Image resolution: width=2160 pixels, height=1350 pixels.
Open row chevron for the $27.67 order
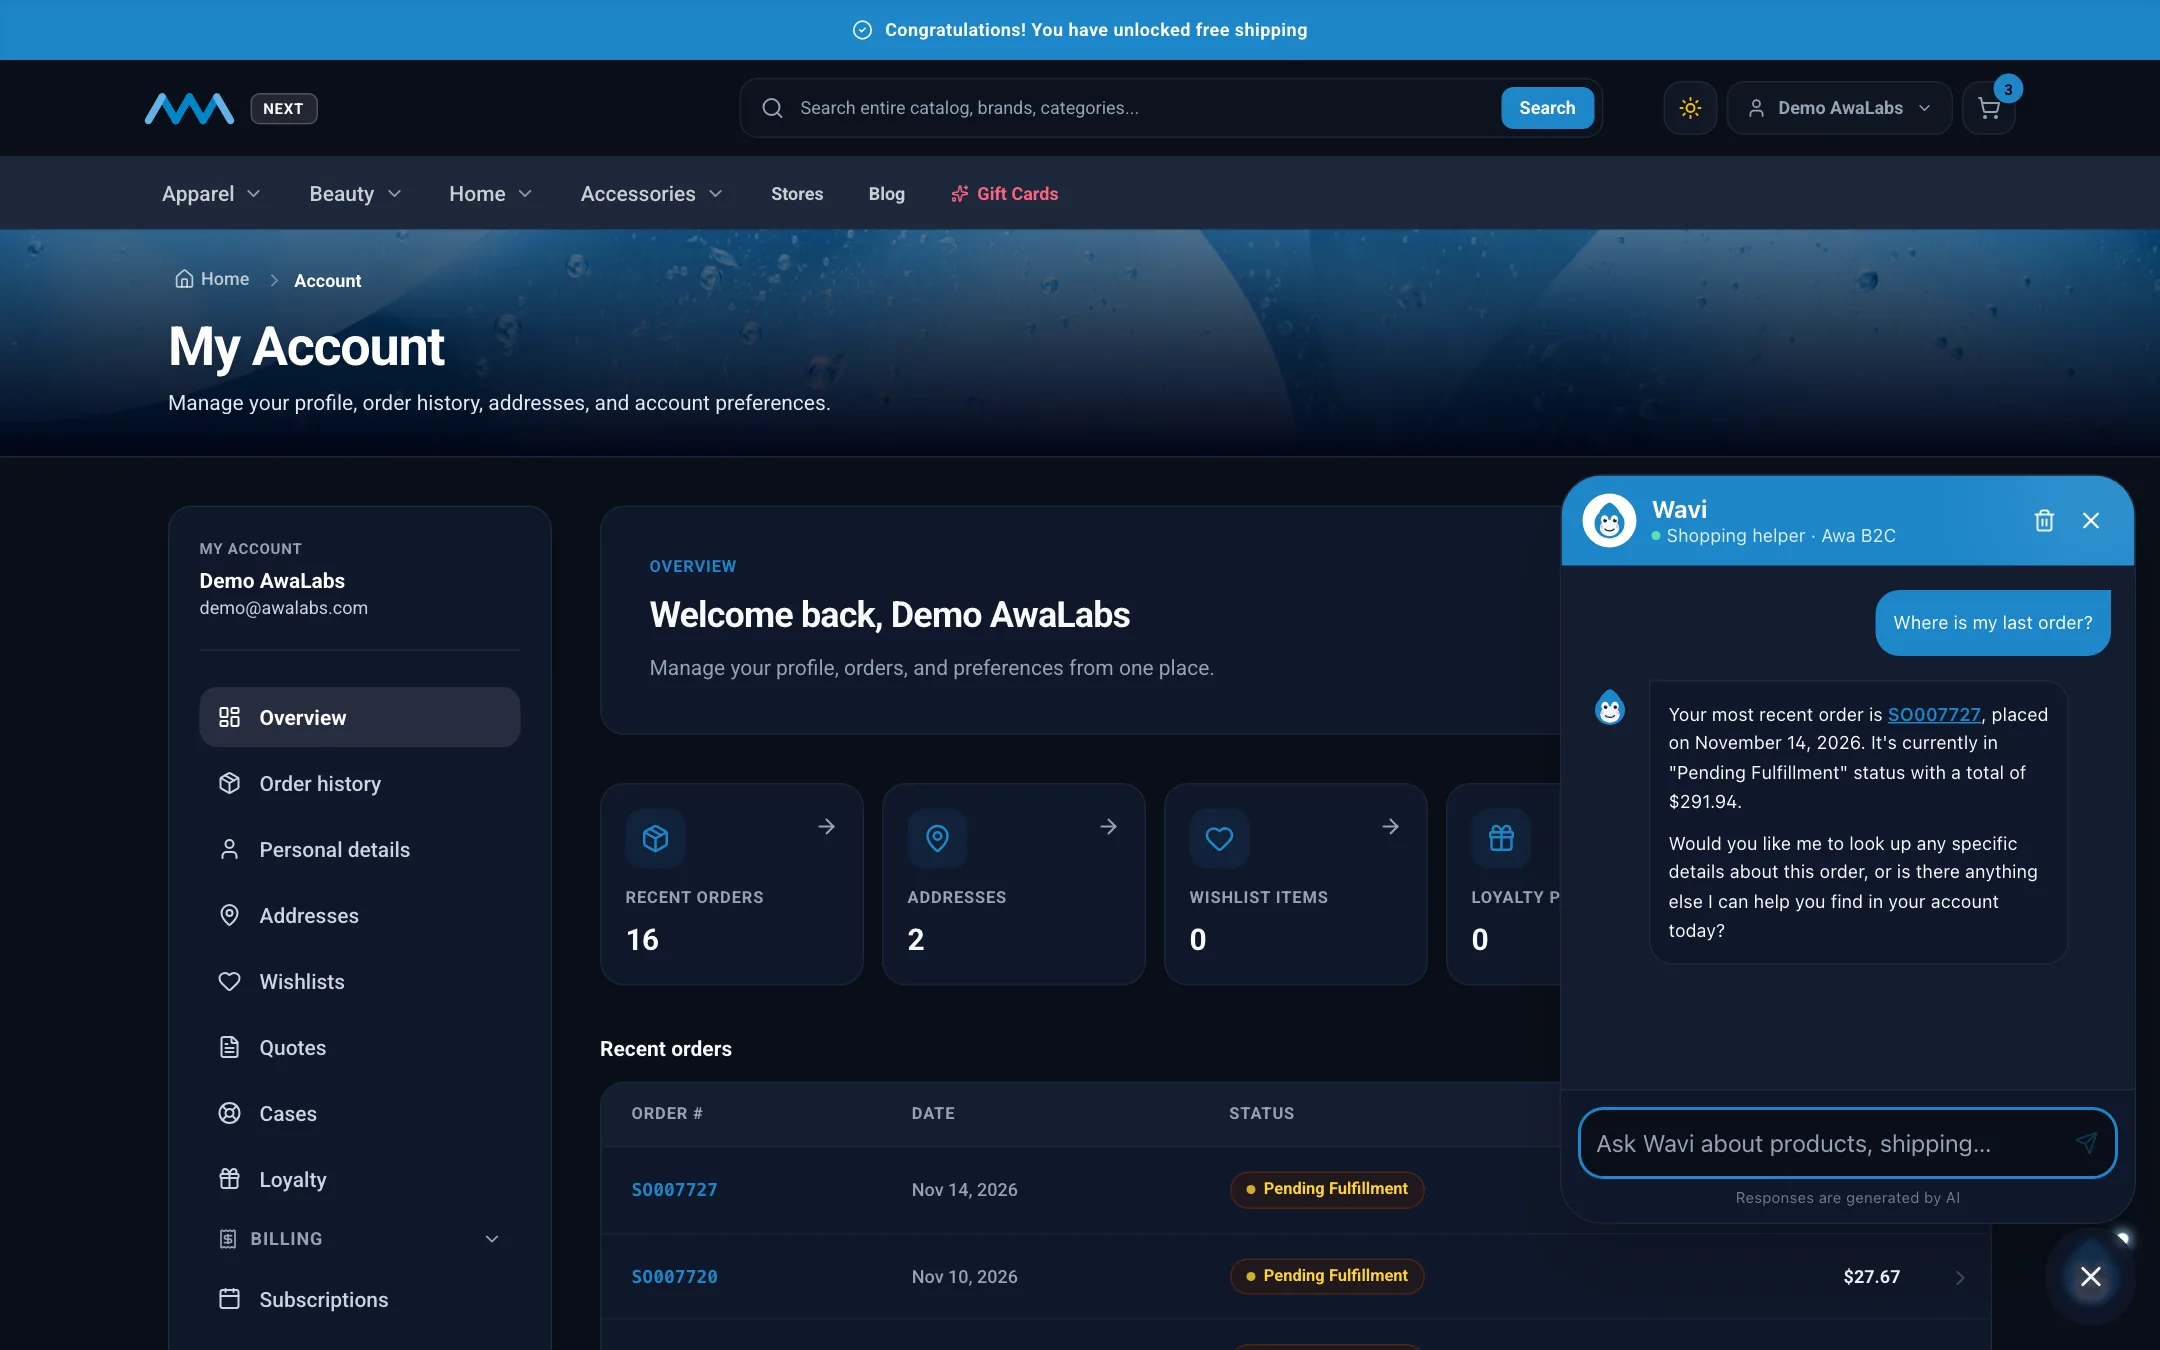1960,1277
